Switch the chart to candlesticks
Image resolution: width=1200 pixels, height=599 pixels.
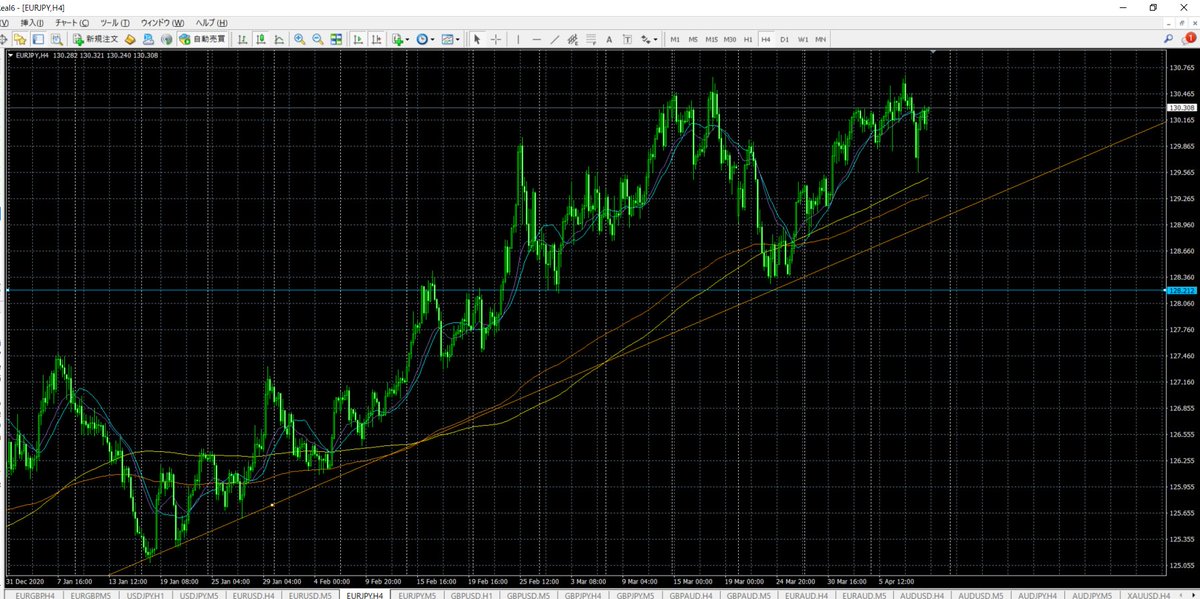260,39
